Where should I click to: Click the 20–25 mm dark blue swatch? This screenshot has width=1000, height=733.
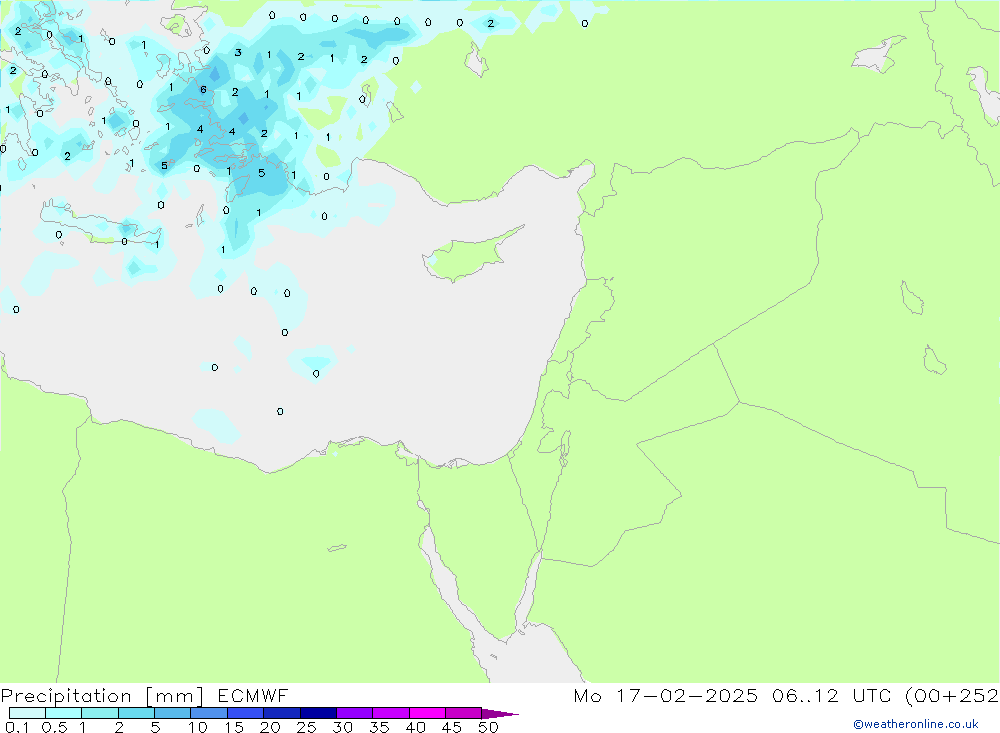(x=282, y=713)
